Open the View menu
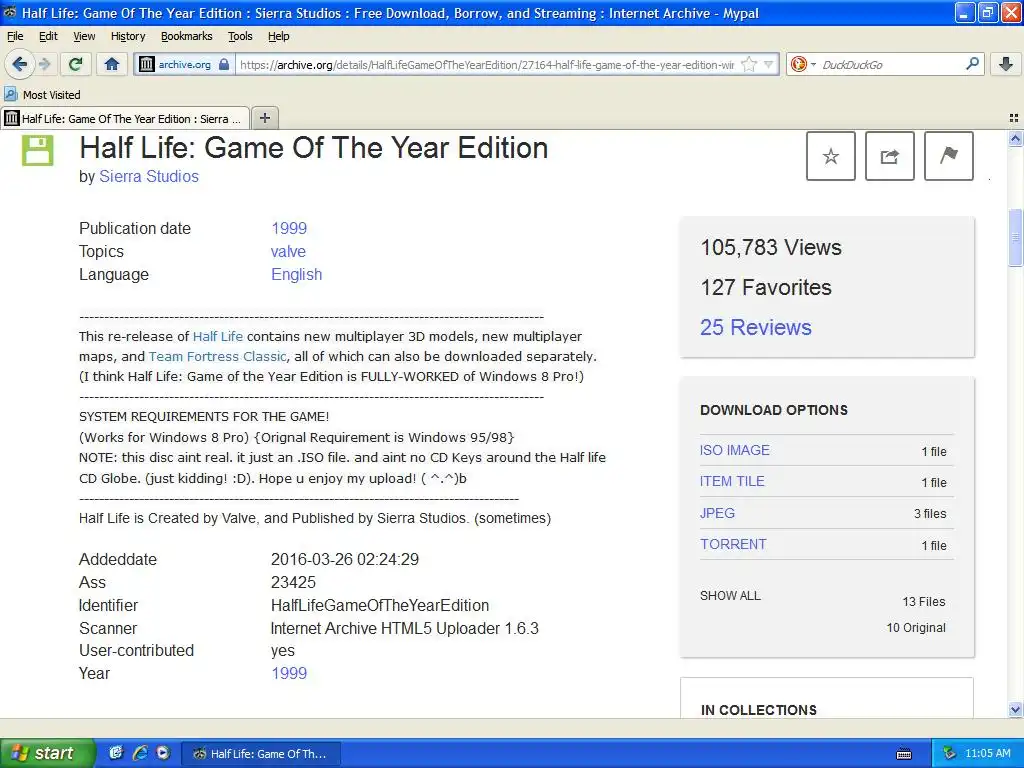 pos(84,36)
